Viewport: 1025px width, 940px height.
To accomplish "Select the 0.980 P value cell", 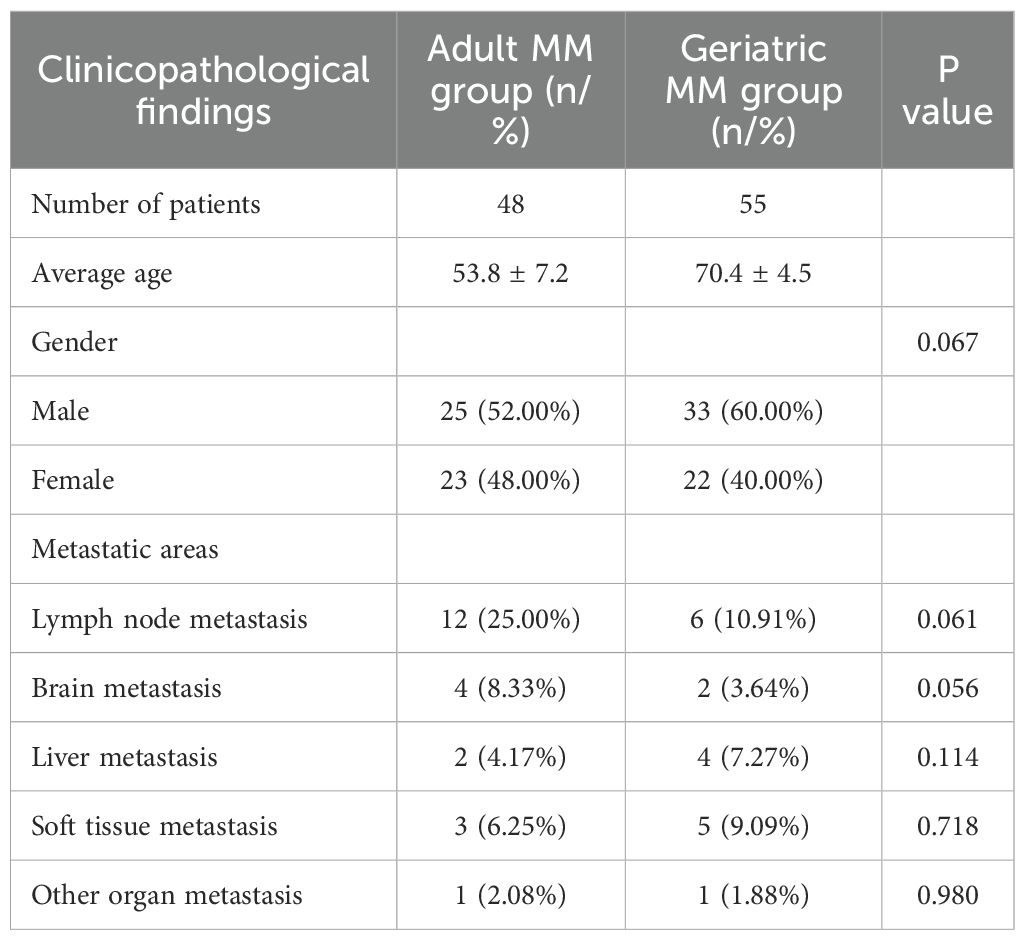I will pyautogui.click(x=946, y=895).
